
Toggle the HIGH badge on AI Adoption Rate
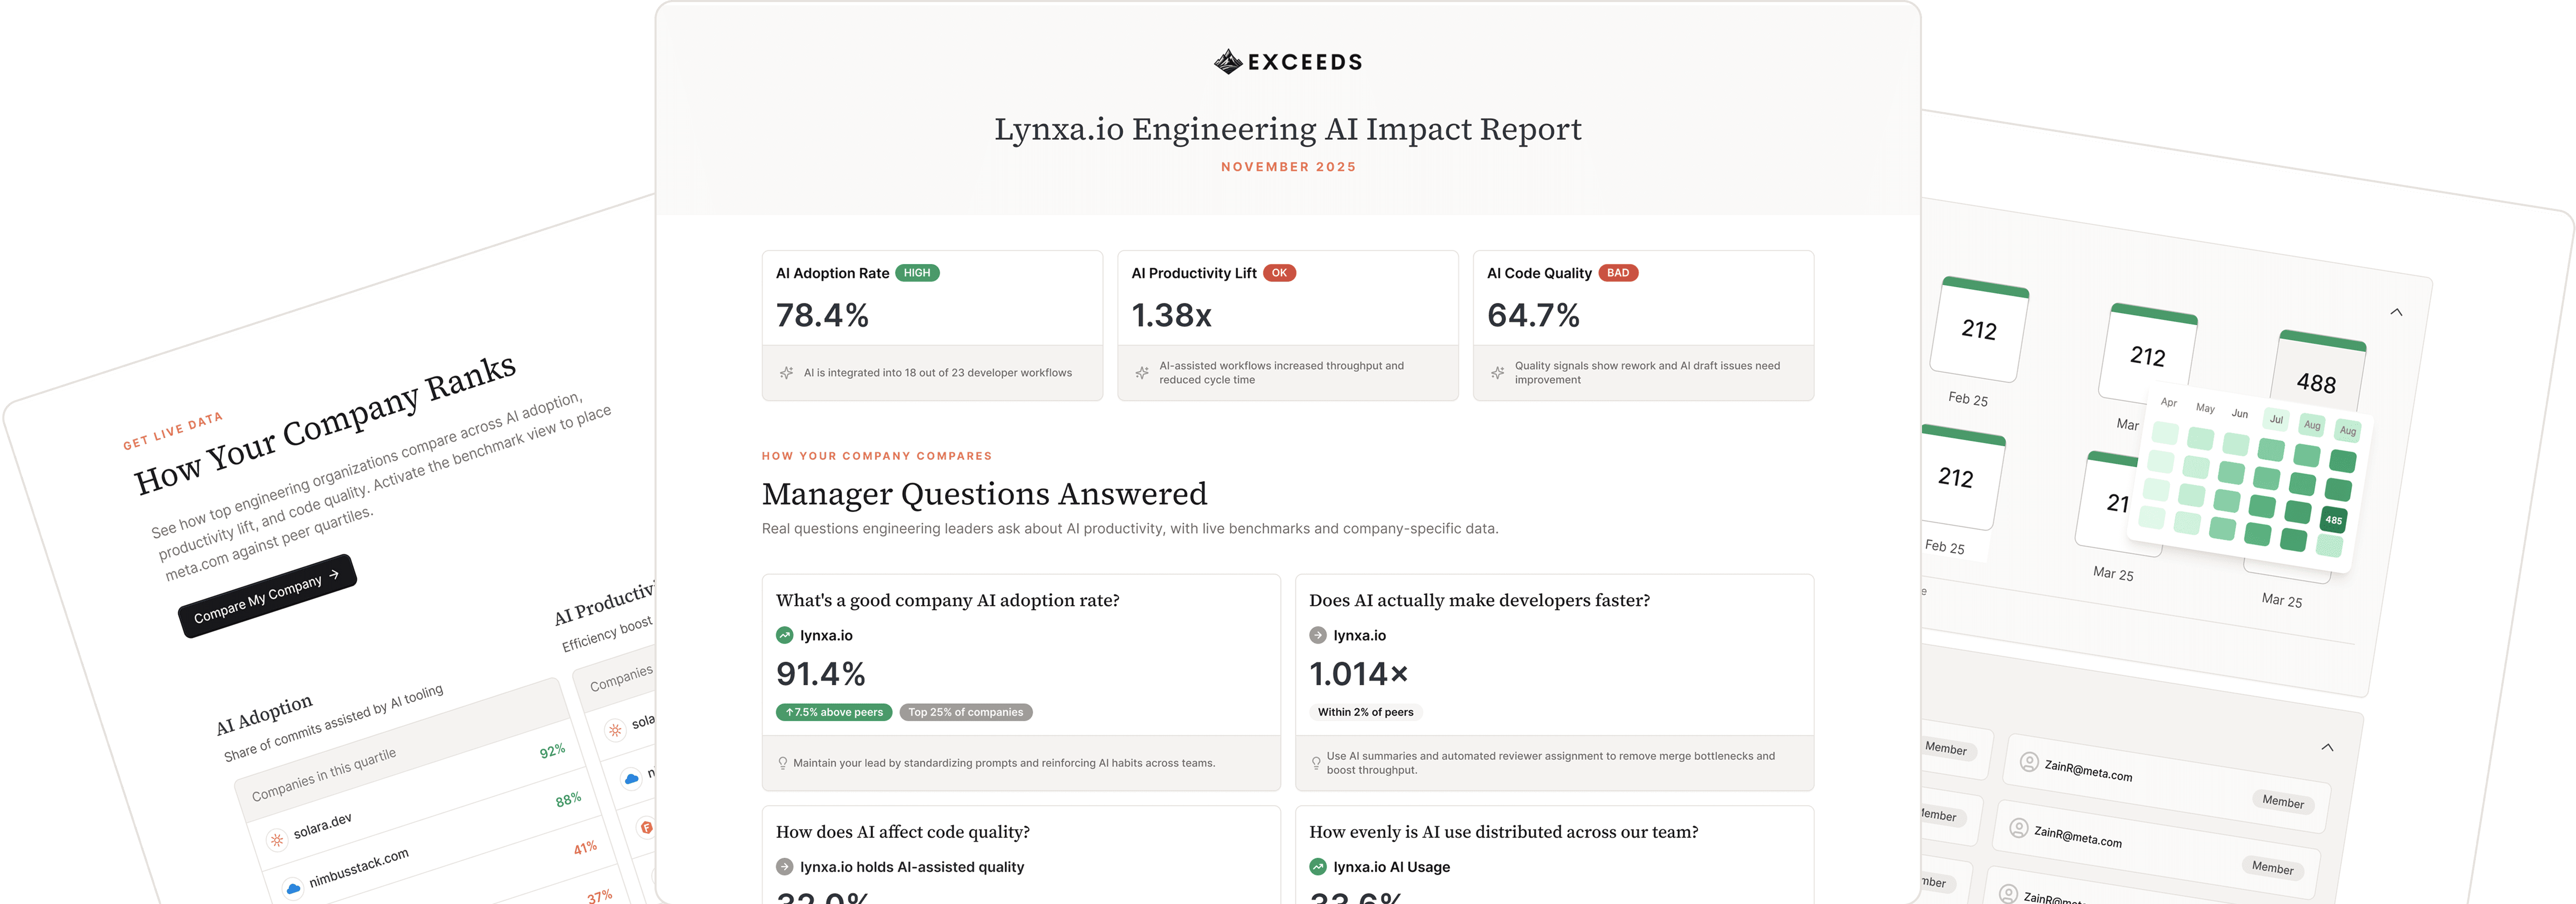pyautogui.click(x=917, y=272)
